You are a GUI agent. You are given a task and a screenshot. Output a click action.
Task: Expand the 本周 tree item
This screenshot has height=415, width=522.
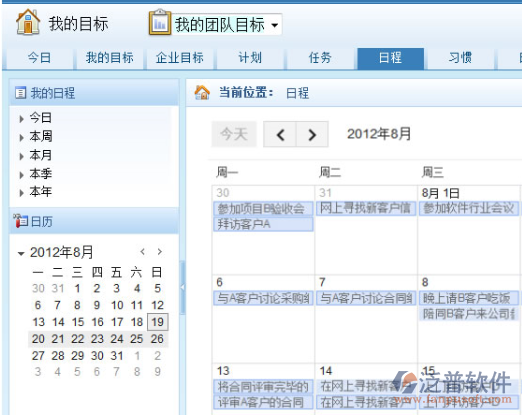tap(21, 137)
